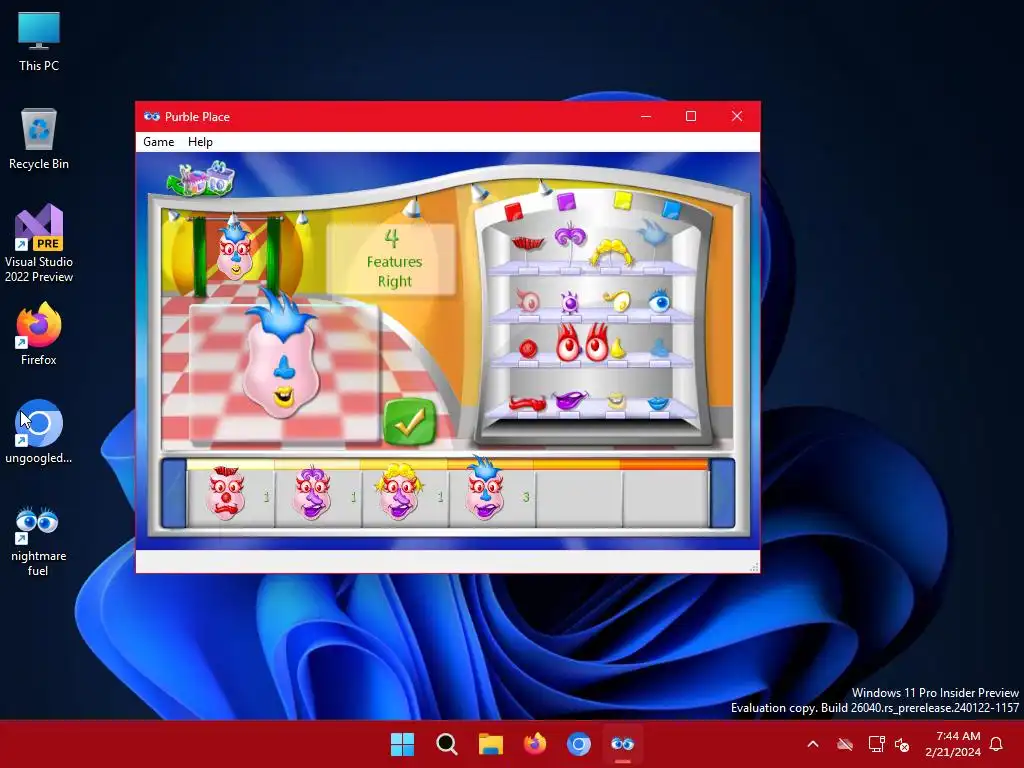1024x768 pixels.
Task: Open This PC desktop icon
Action: click(x=39, y=41)
